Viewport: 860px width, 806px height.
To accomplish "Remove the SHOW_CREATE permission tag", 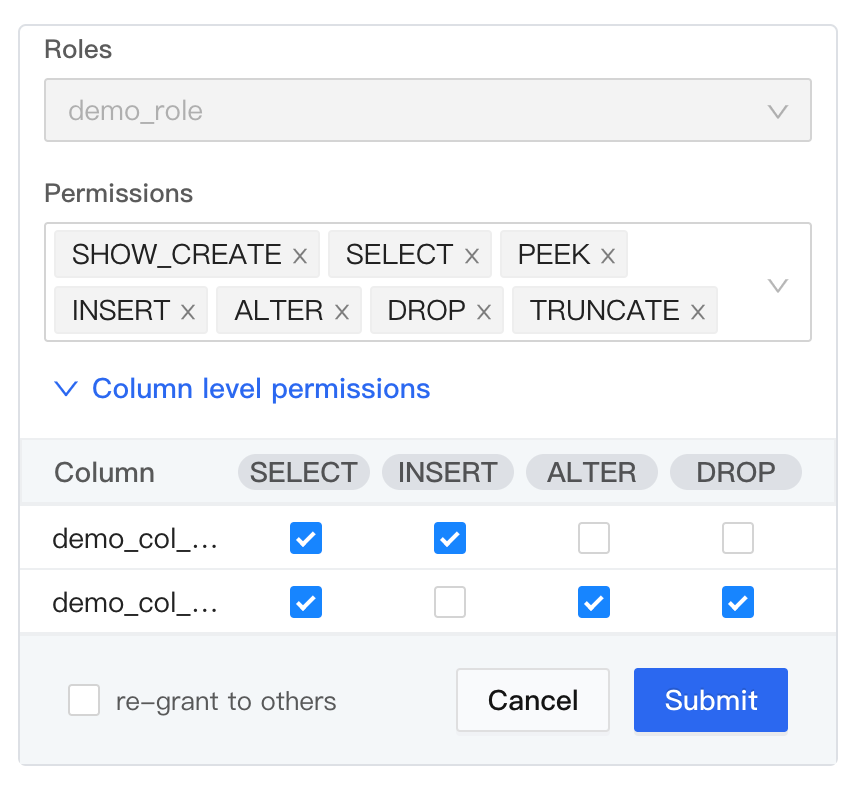I will pos(300,256).
